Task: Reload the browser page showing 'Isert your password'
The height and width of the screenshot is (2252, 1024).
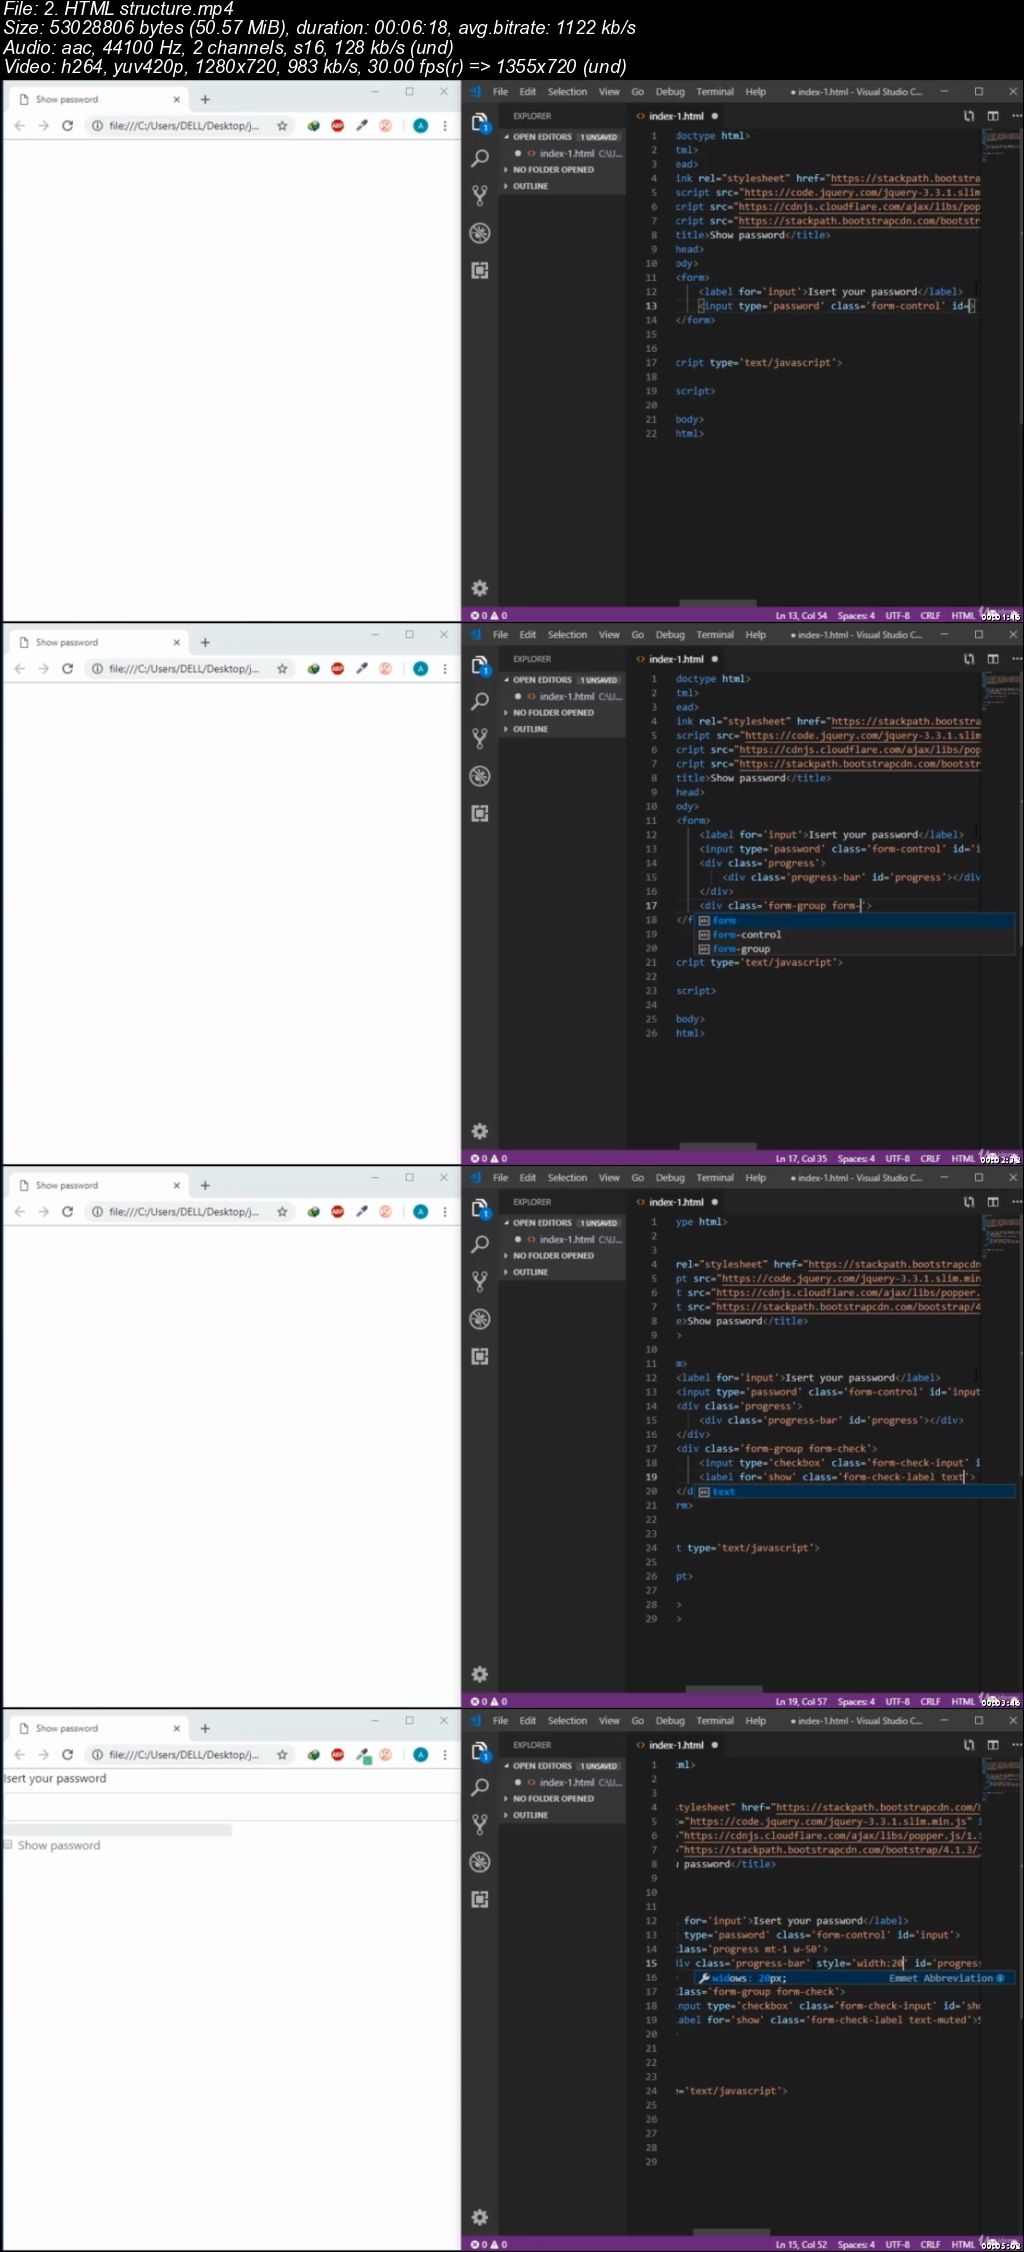Action: click(x=67, y=1754)
